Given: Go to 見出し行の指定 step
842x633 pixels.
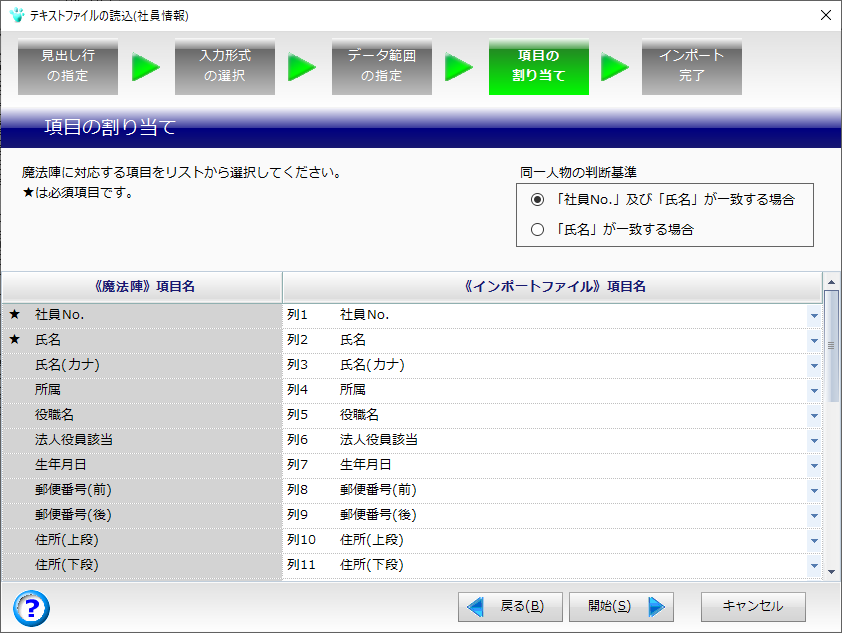Looking at the screenshot, I should coord(68,66).
